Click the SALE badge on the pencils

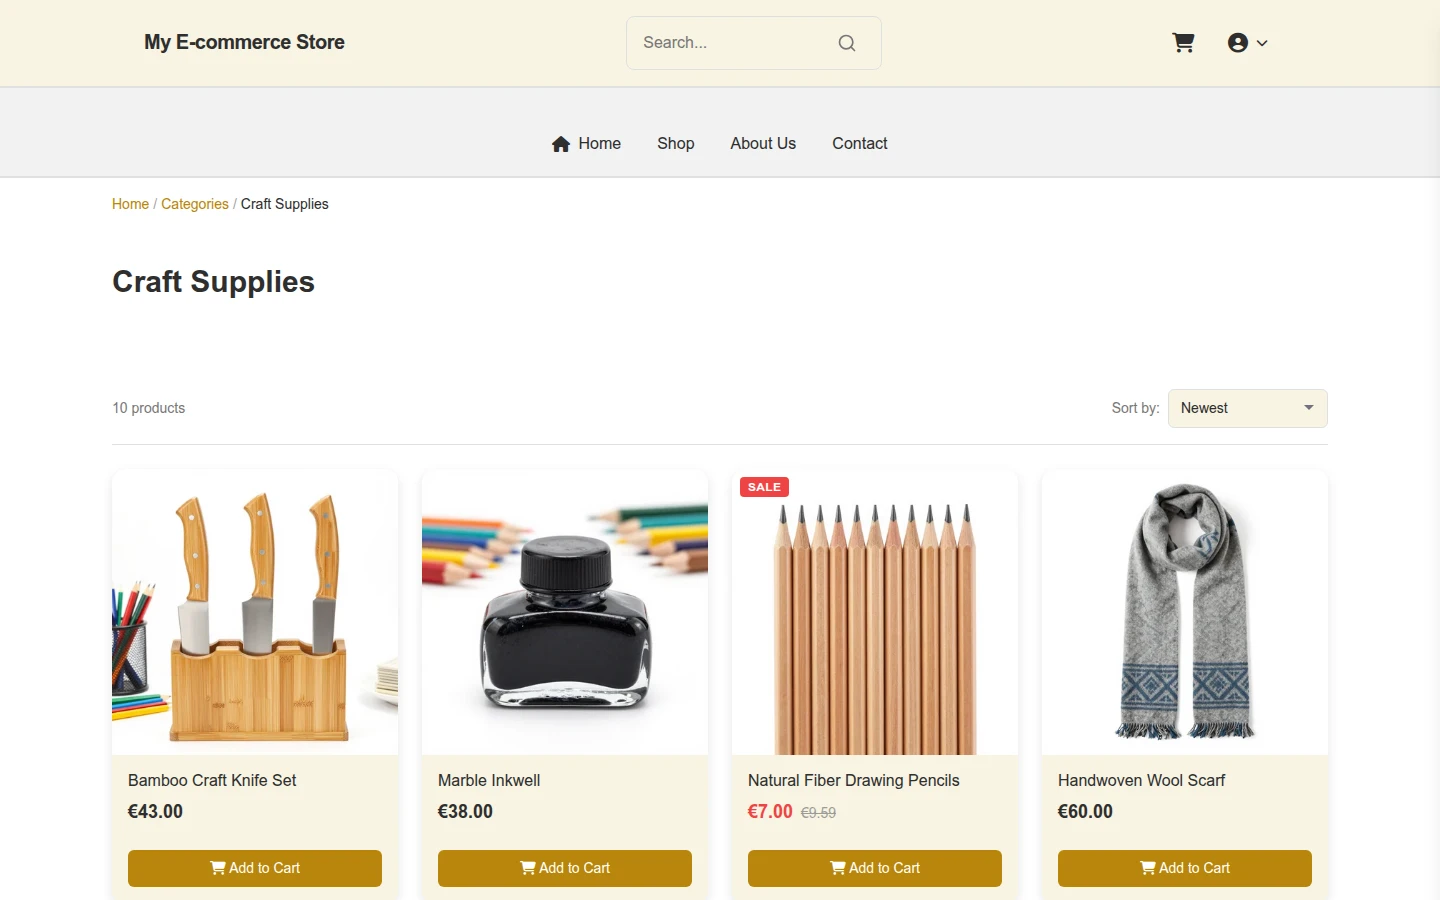[764, 487]
